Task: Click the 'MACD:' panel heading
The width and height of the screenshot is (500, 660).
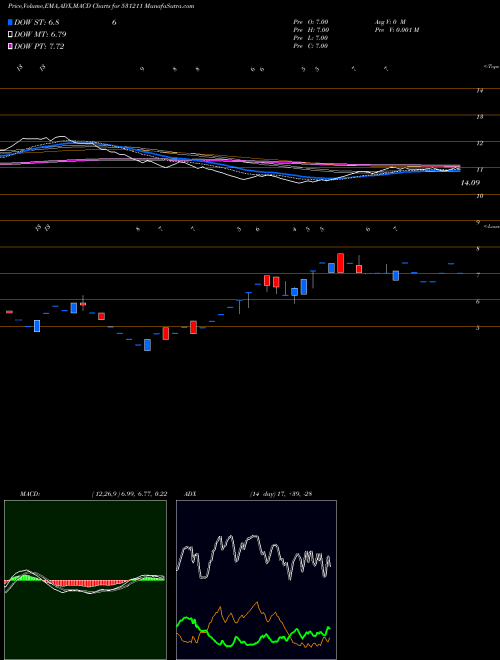Action: (x=29, y=494)
